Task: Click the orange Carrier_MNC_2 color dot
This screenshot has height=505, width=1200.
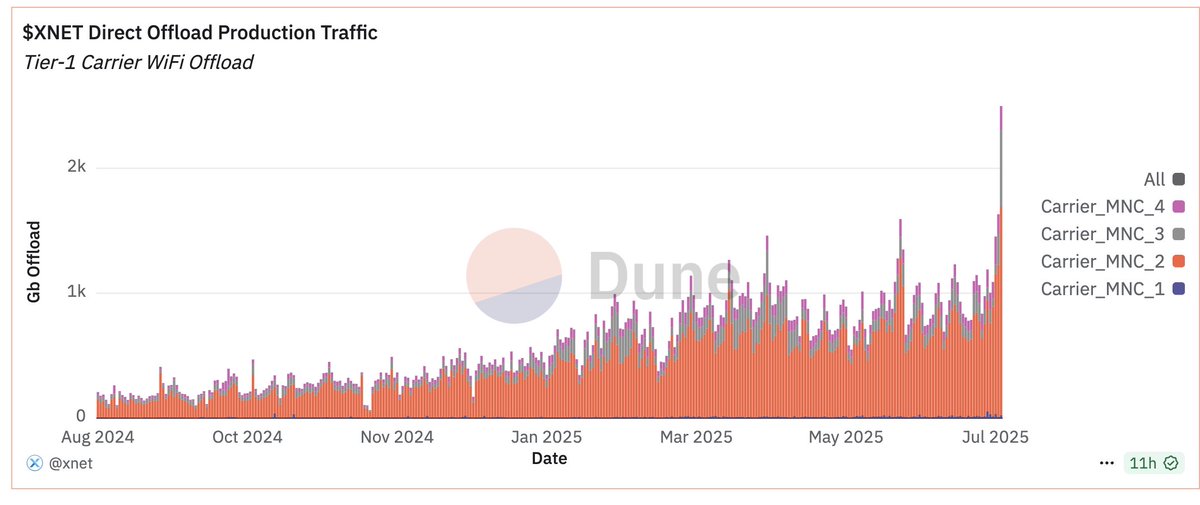Action: click(1179, 262)
